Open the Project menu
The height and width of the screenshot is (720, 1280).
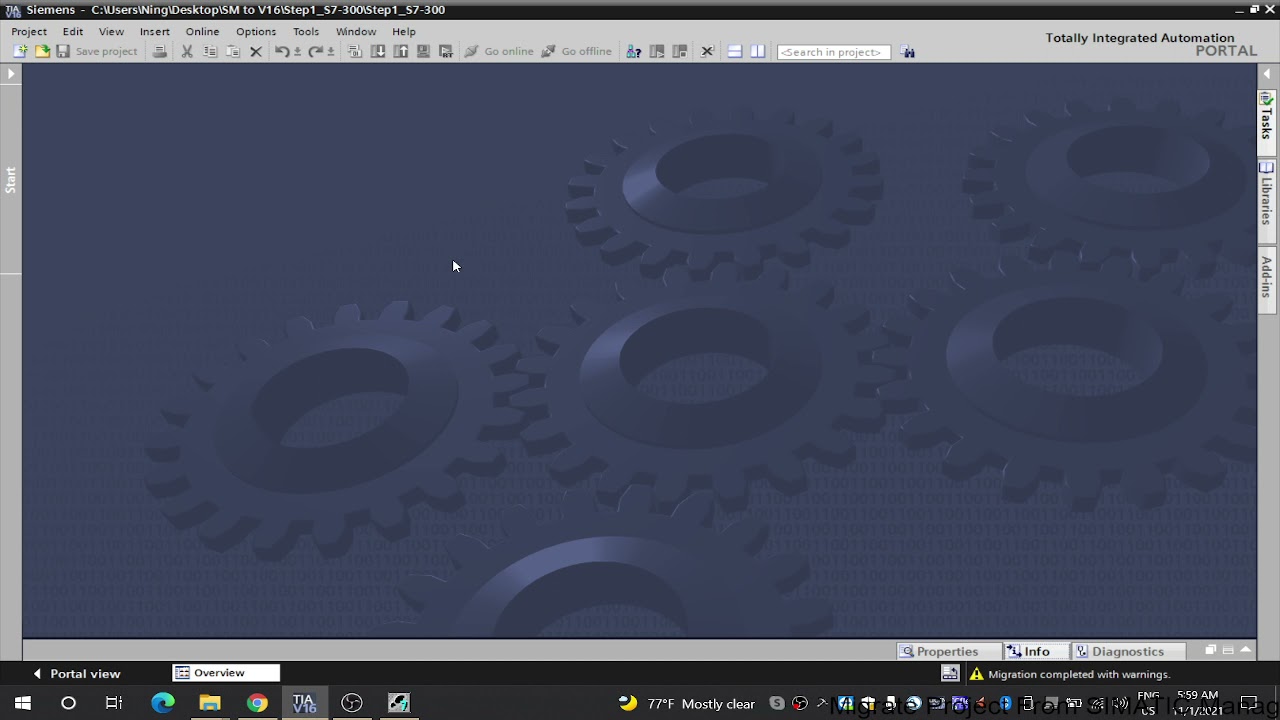point(29,31)
